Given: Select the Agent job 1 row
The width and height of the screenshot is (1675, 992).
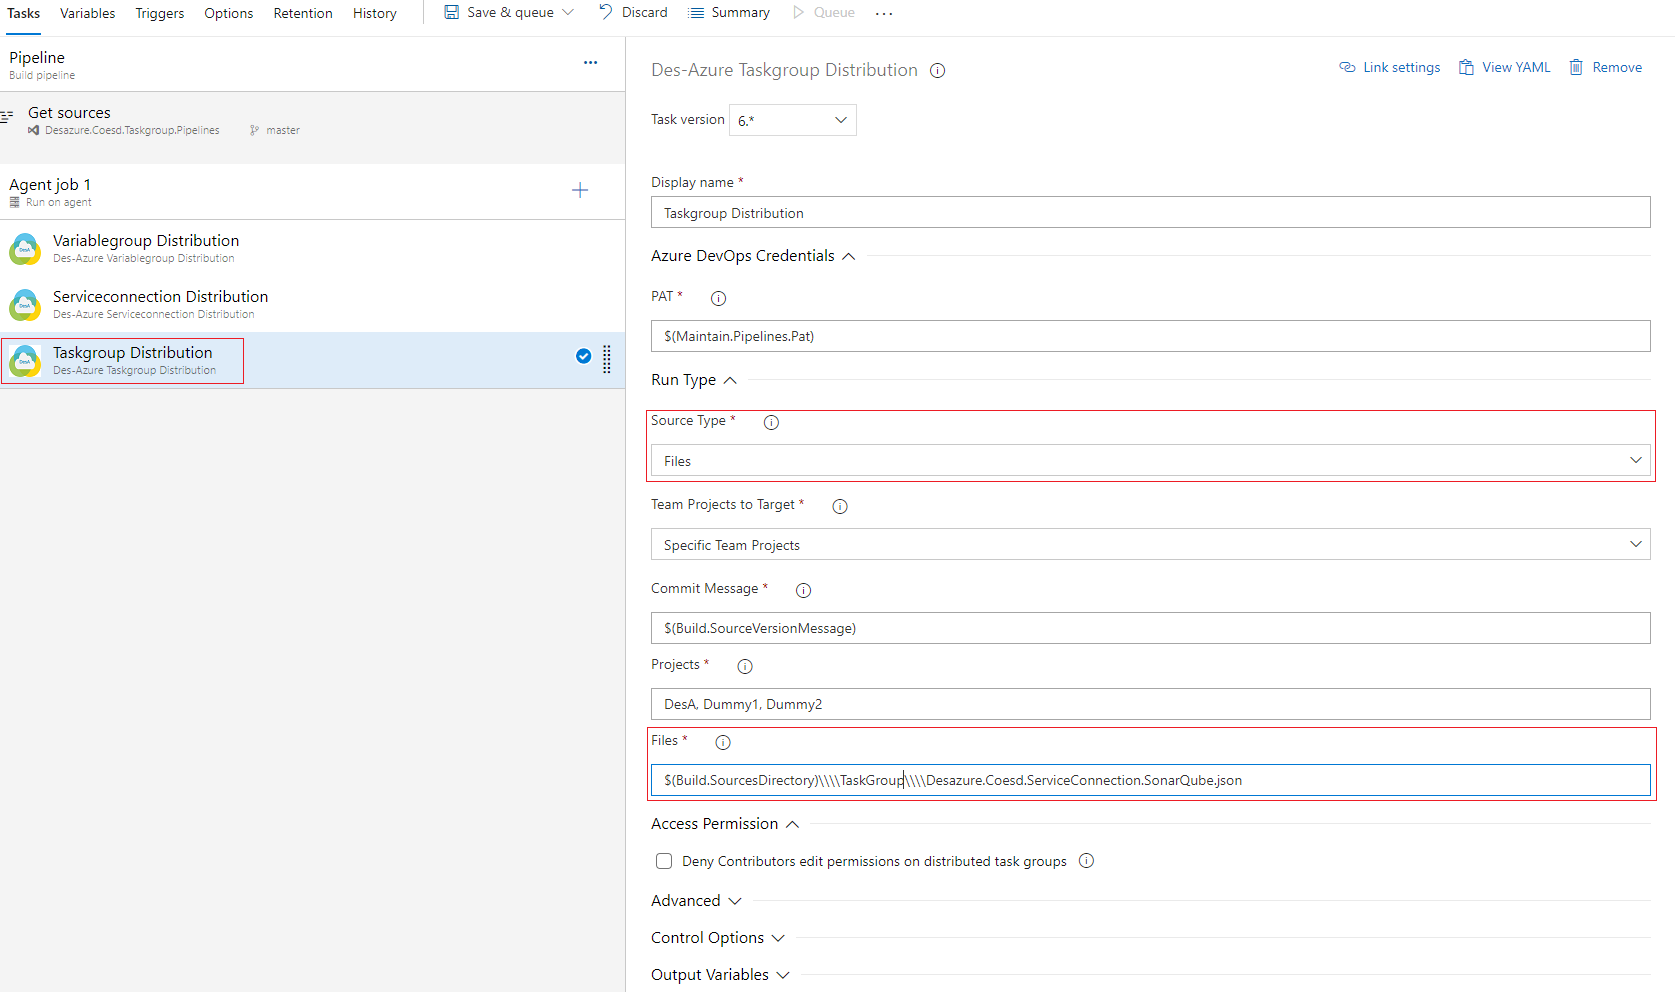Looking at the screenshot, I should point(312,192).
